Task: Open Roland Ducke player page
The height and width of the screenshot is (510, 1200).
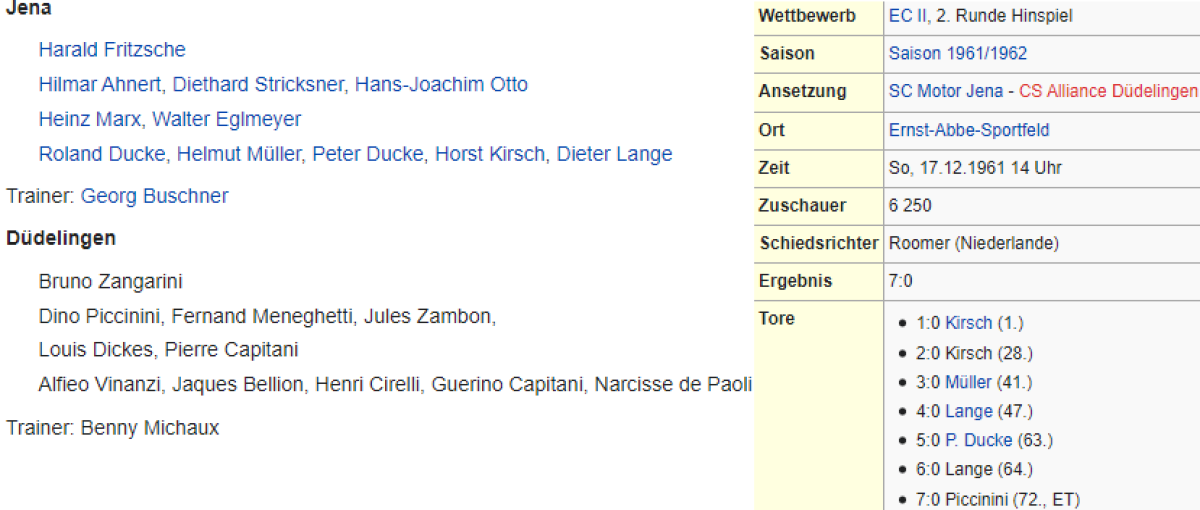Action: coord(105,155)
